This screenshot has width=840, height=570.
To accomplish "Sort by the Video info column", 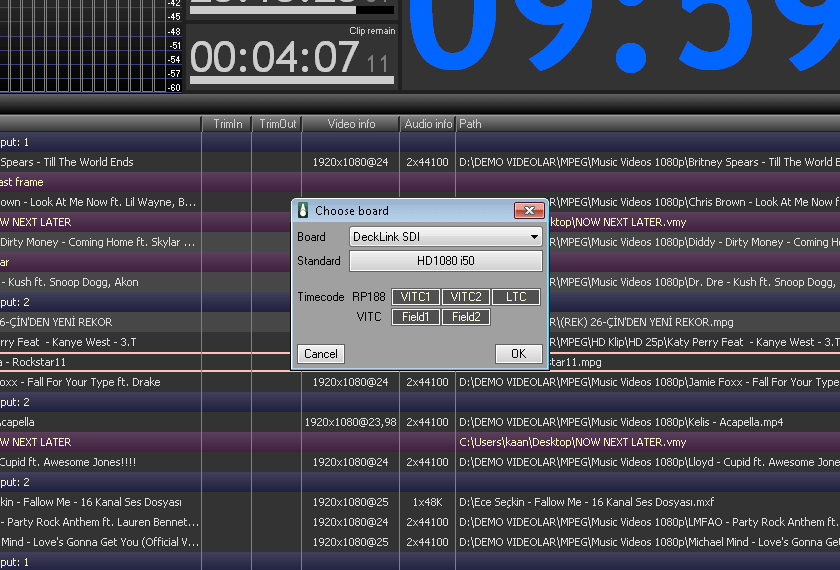I will click(351, 124).
